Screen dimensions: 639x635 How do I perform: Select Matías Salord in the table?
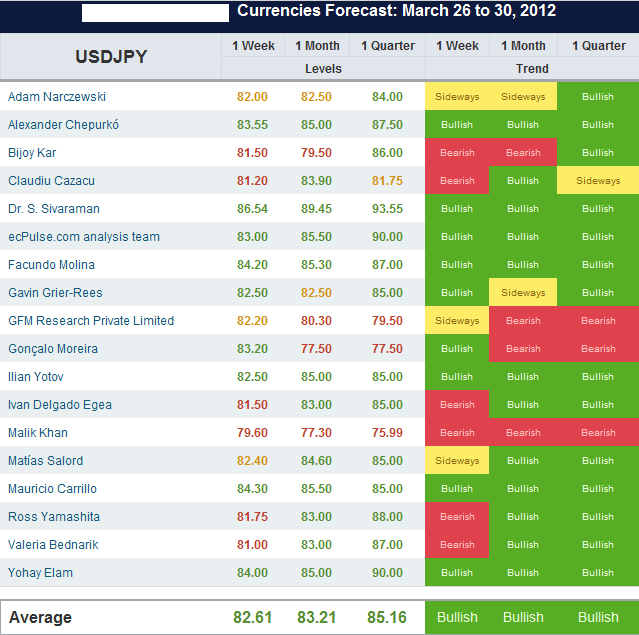point(46,461)
